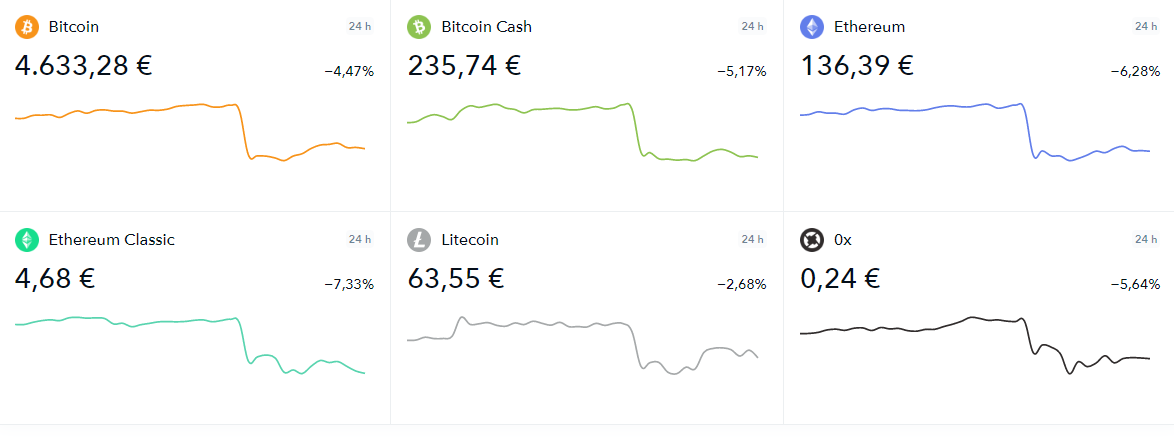Toggle the 24 h badge on Bitcoin Cash card
Image resolution: width=1174 pixels, height=442 pixels.
[752, 26]
